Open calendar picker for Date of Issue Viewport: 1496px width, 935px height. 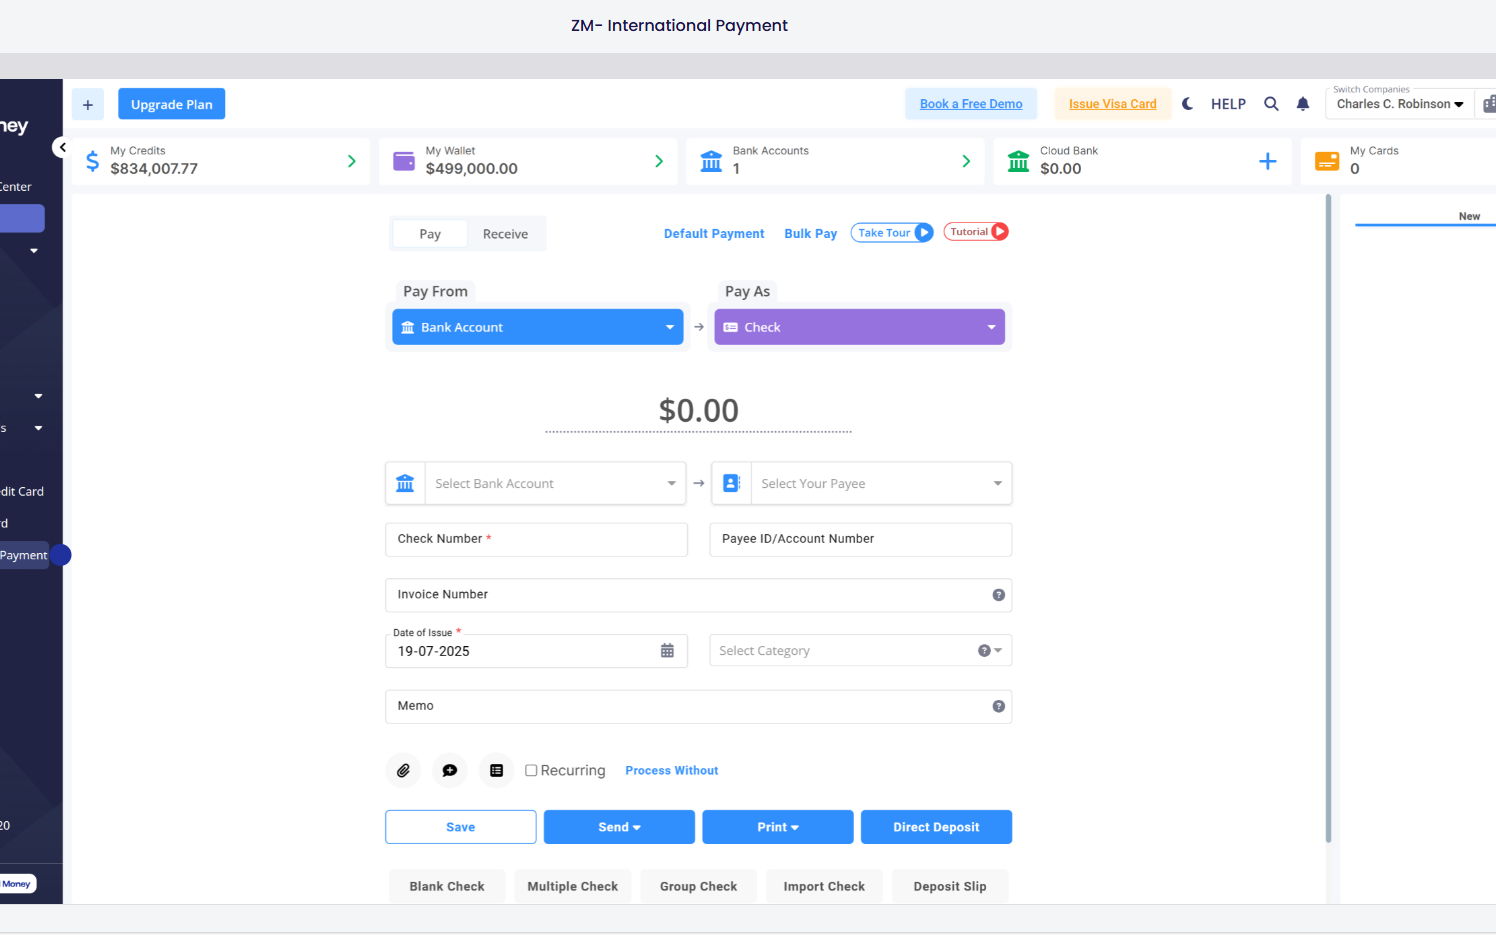pos(667,651)
